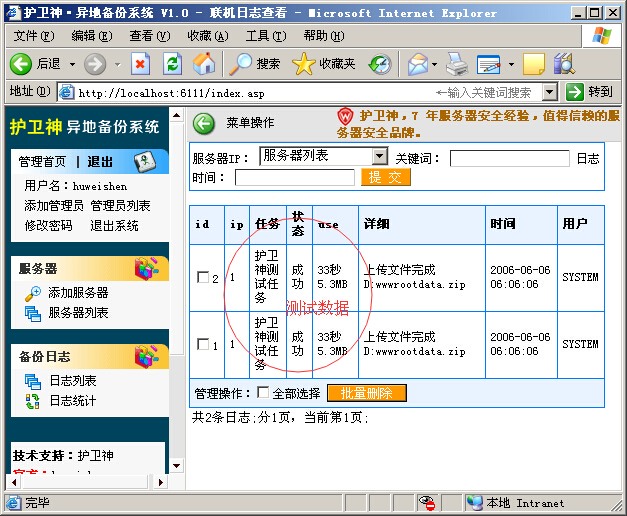Image resolution: width=627 pixels, height=516 pixels.
Task: Check the checkbox for log id 1
Action: (x=203, y=344)
